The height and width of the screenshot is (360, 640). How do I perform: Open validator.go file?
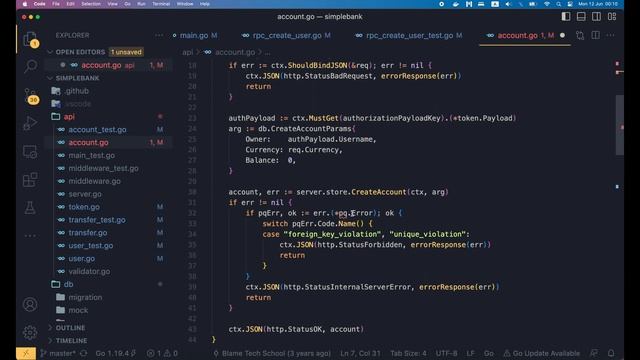click(x=89, y=271)
